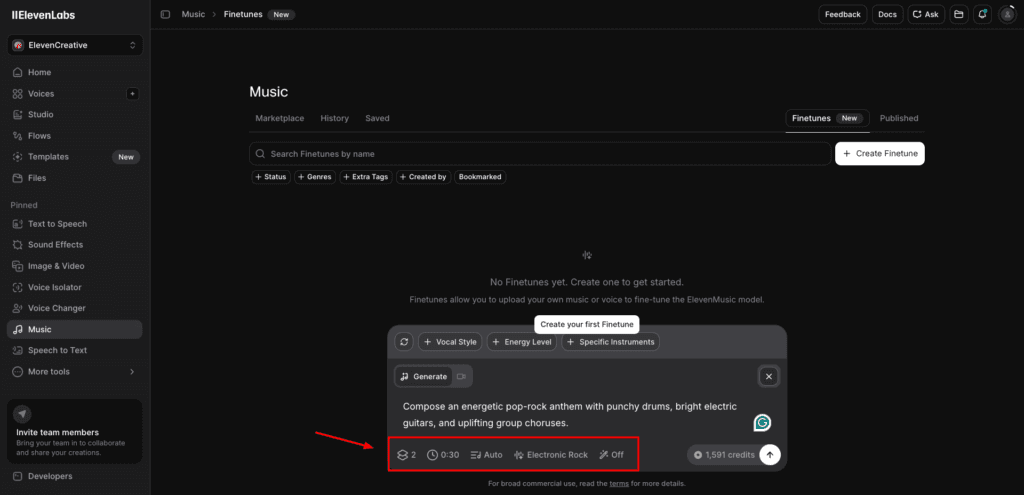The image size is (1024, 495).
Task: Change the variations count 2
Action: coord(406,455)
